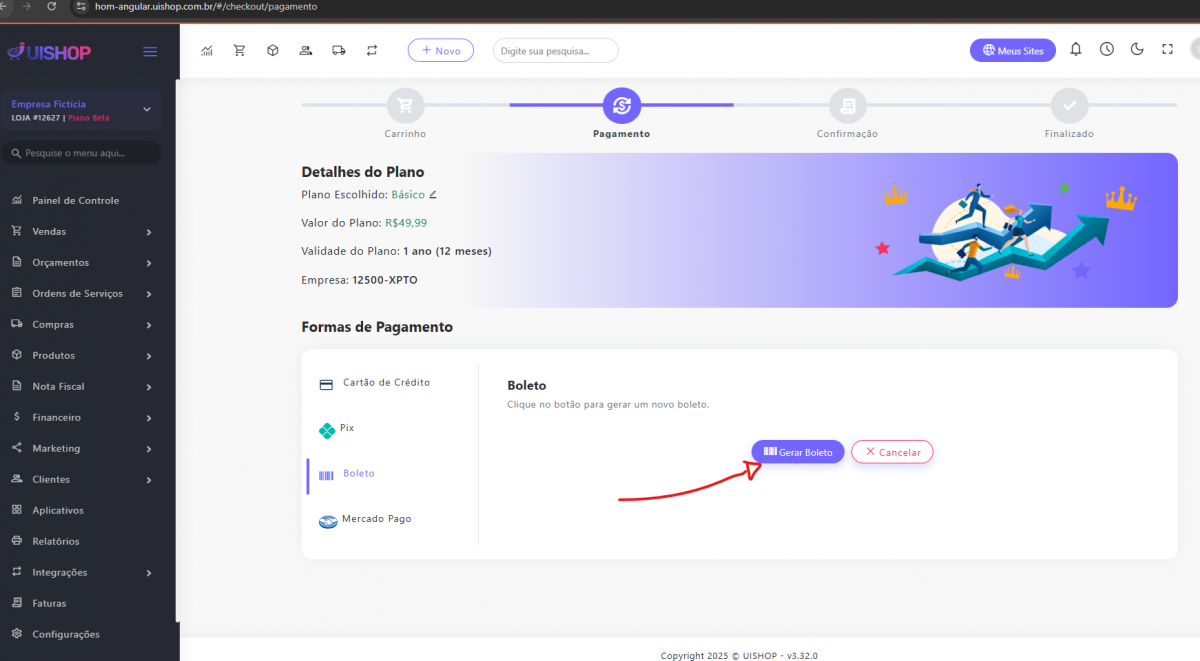Click the clock history icon

1107,49
